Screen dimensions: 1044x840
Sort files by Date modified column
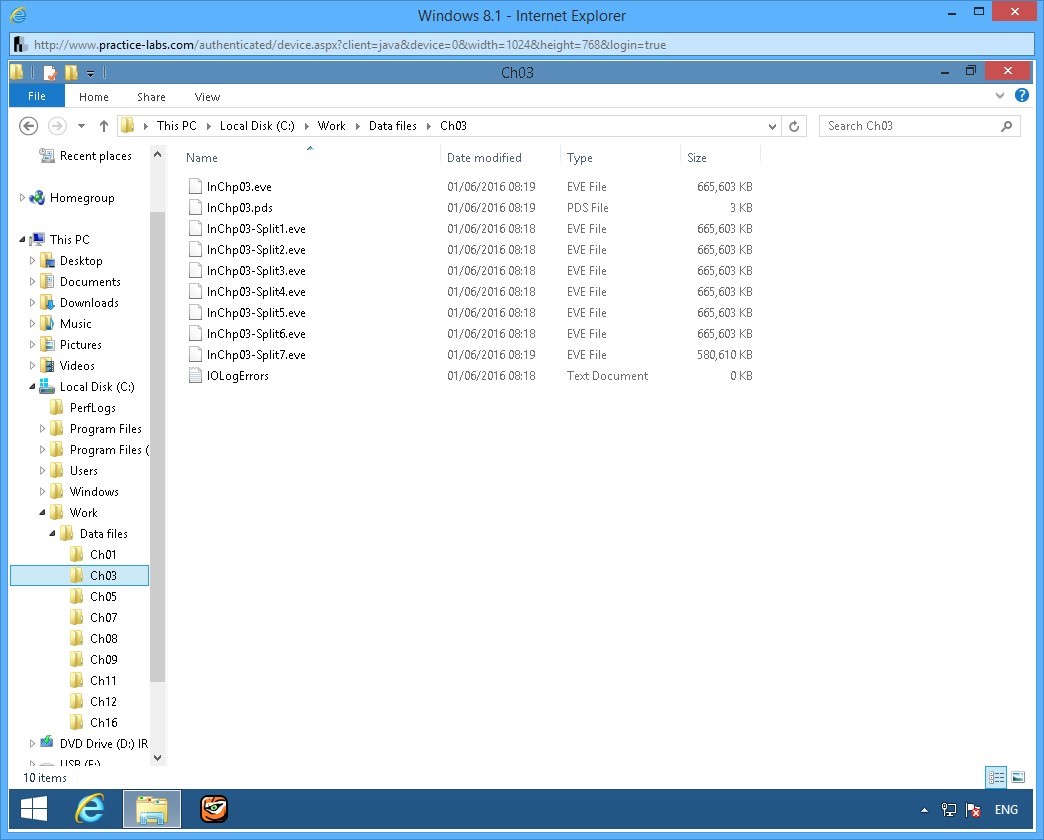pos(484,158)
